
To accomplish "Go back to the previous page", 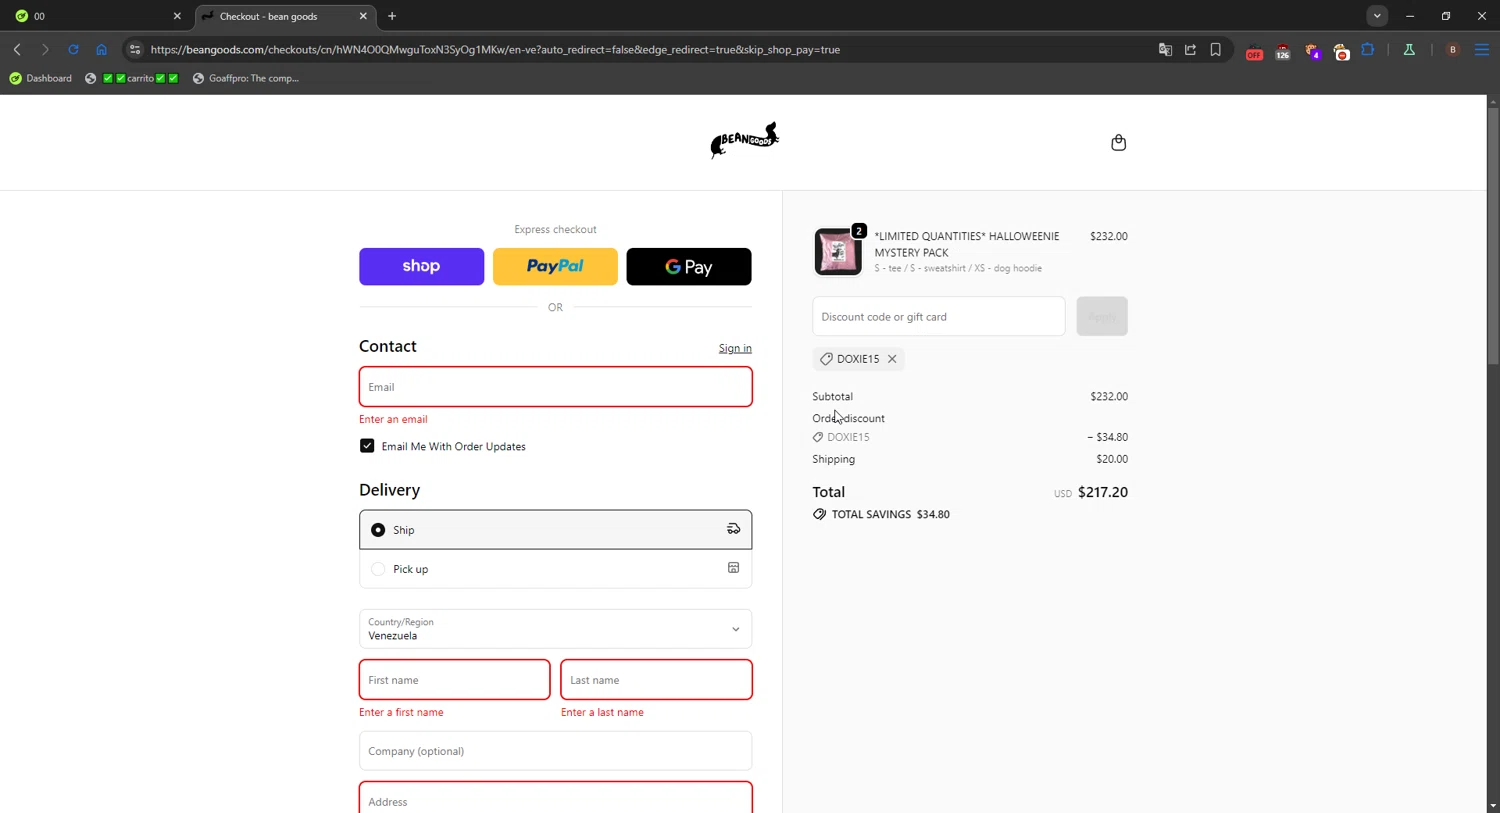I will click(x=17, y=49).
